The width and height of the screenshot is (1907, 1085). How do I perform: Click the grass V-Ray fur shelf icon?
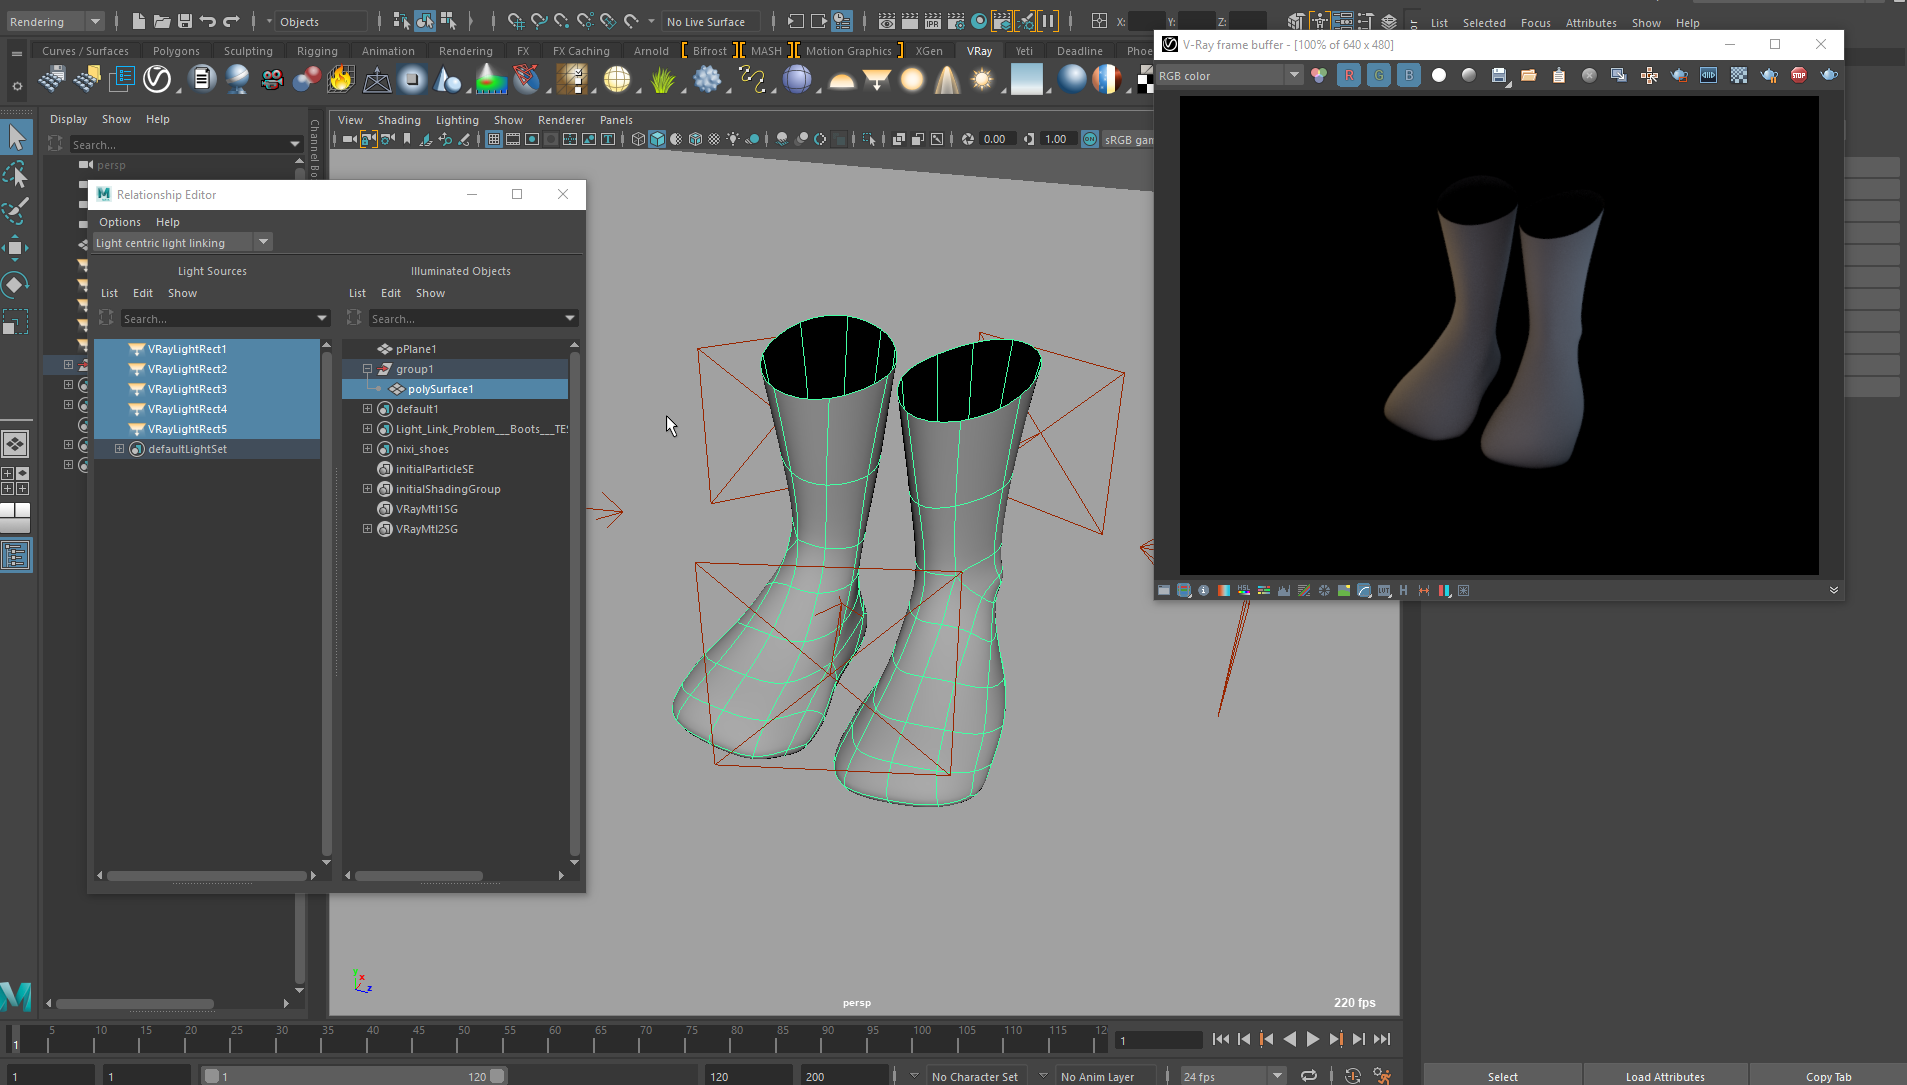pos(662,79)
